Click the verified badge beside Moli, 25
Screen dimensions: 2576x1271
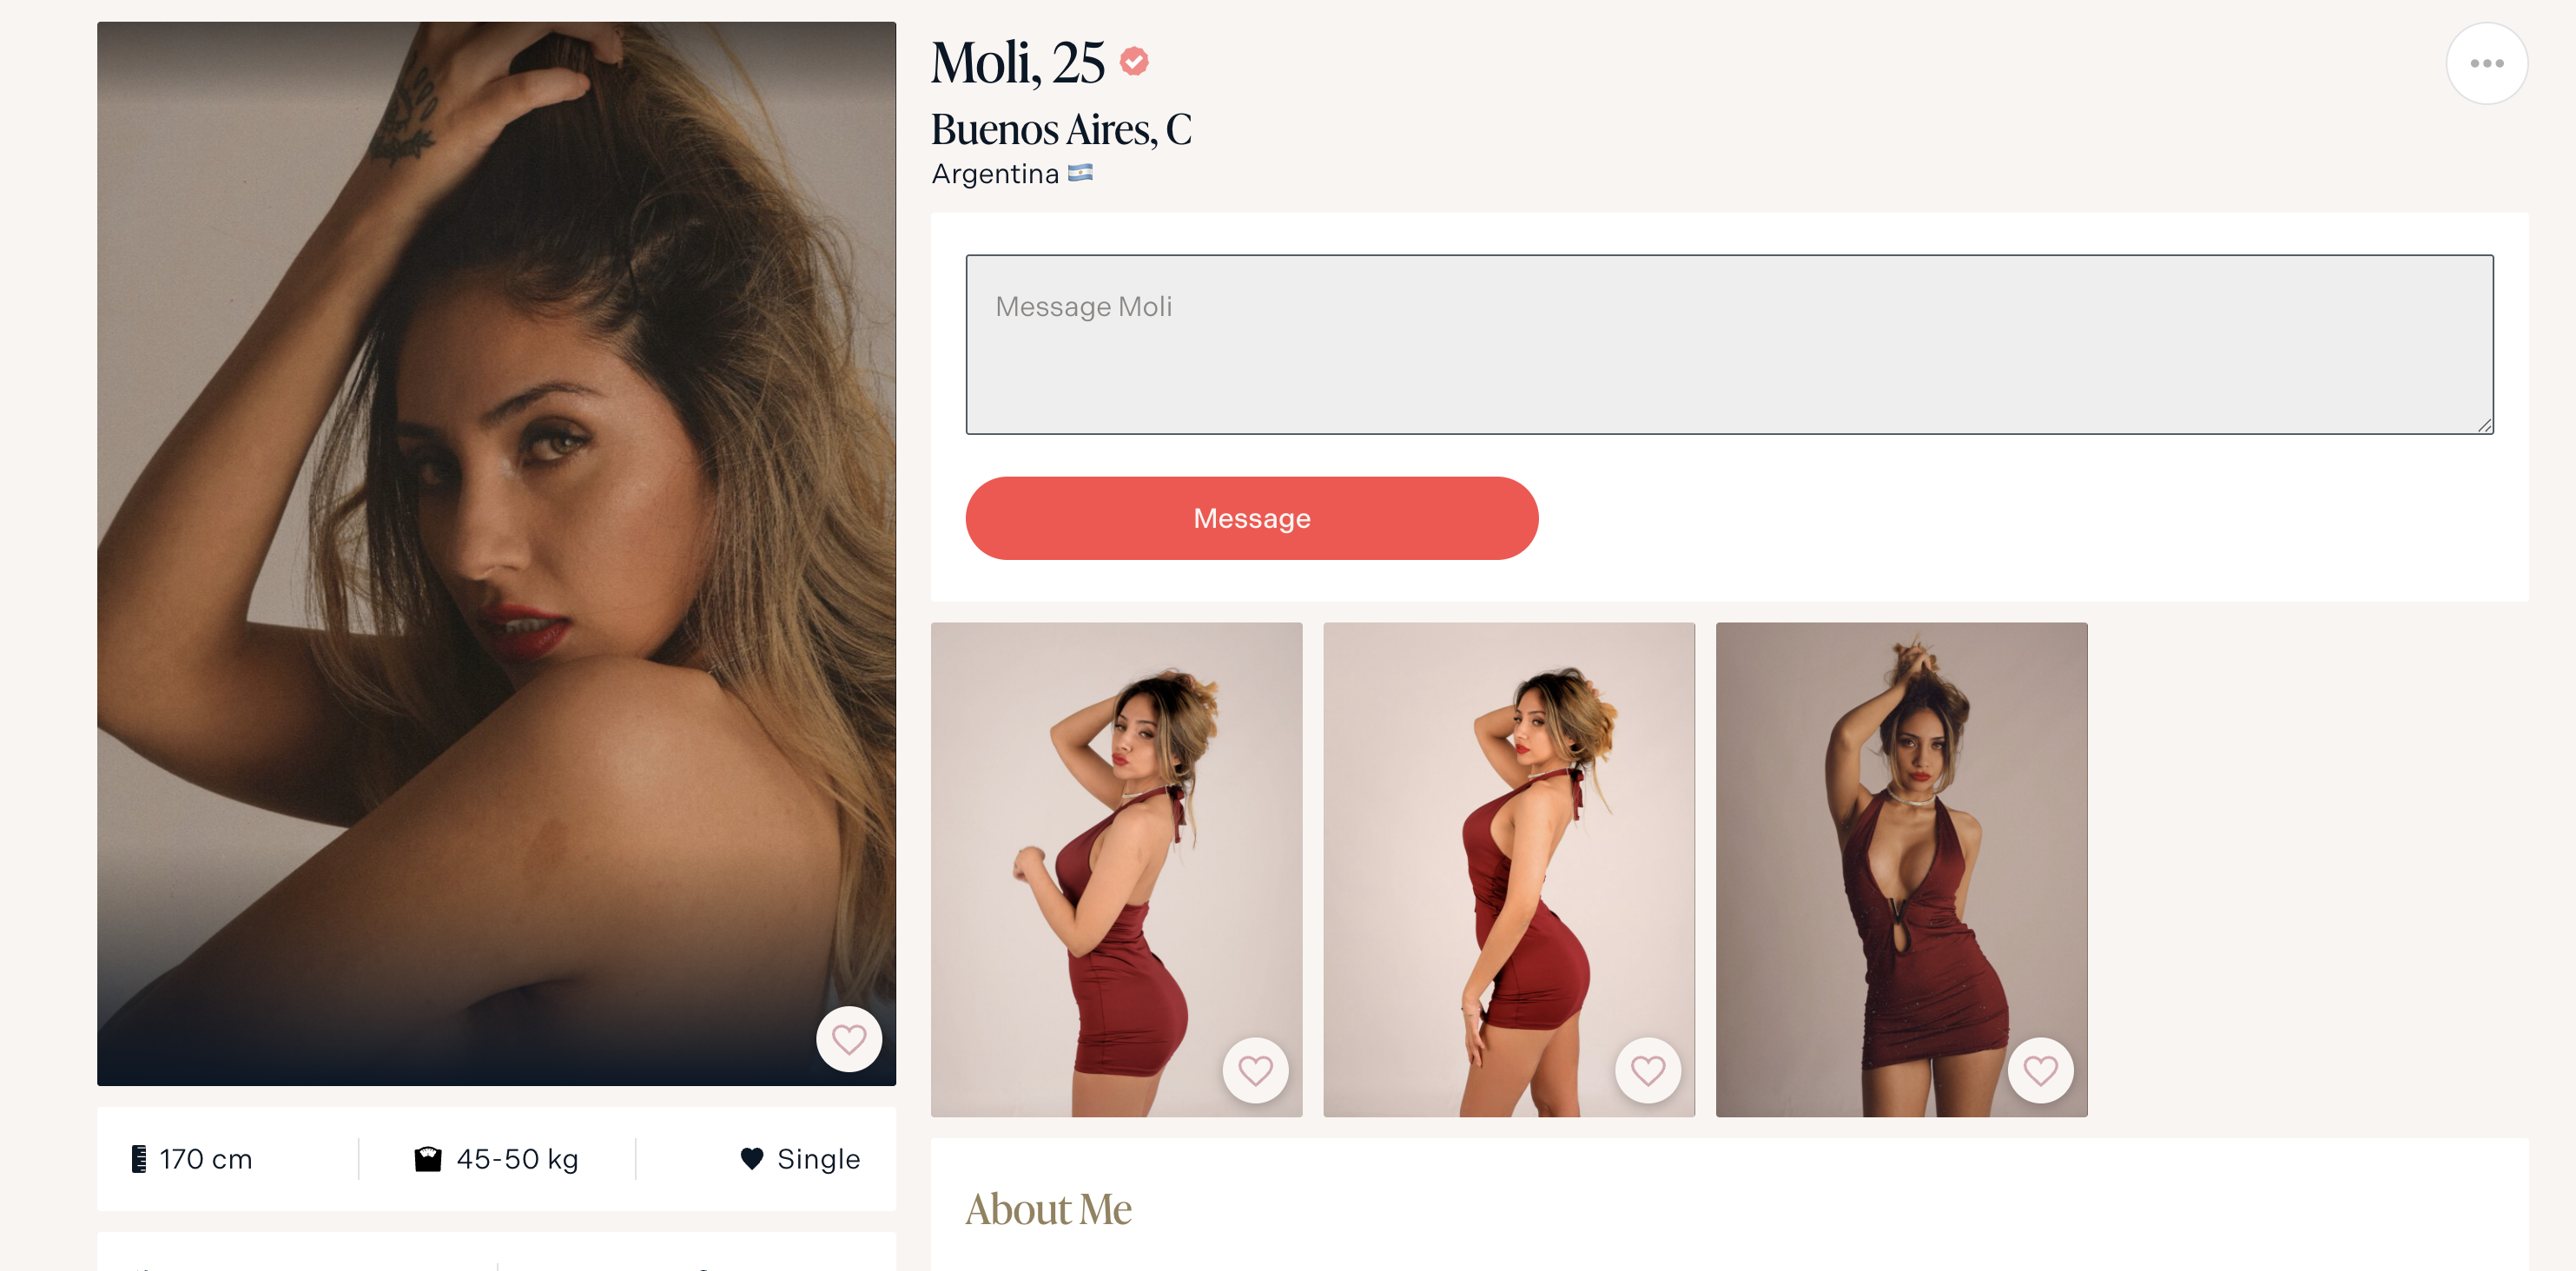pyautogui.click(x=1133, y=62)
